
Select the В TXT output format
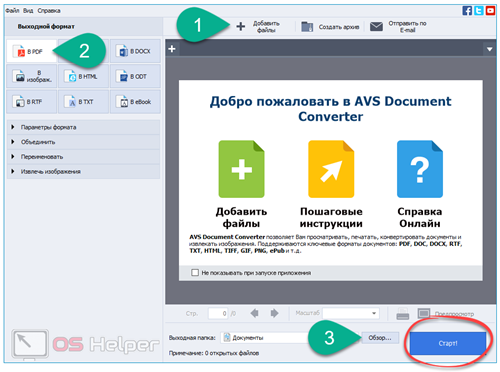pyautogui.click(x=83, y=102)
